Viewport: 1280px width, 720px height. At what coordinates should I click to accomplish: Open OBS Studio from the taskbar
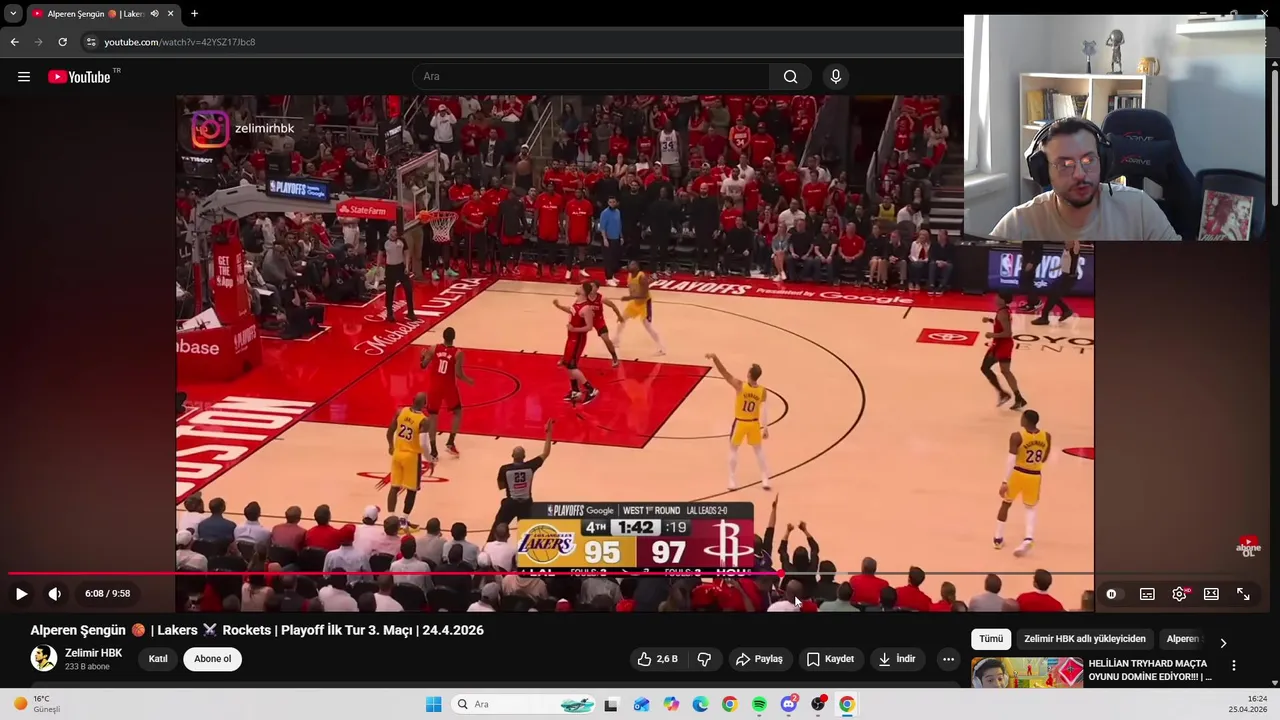tap(818, 705)
